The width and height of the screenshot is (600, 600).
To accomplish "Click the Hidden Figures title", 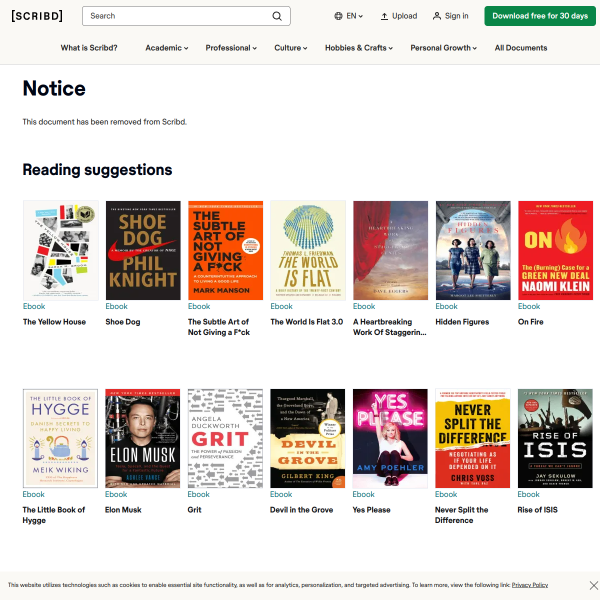I will coord(462,322).
